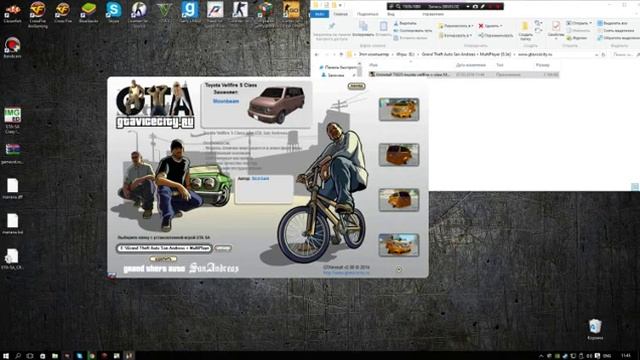Click Select all in Explorer ribbon

pyautogui.click(x=612, y=23)
